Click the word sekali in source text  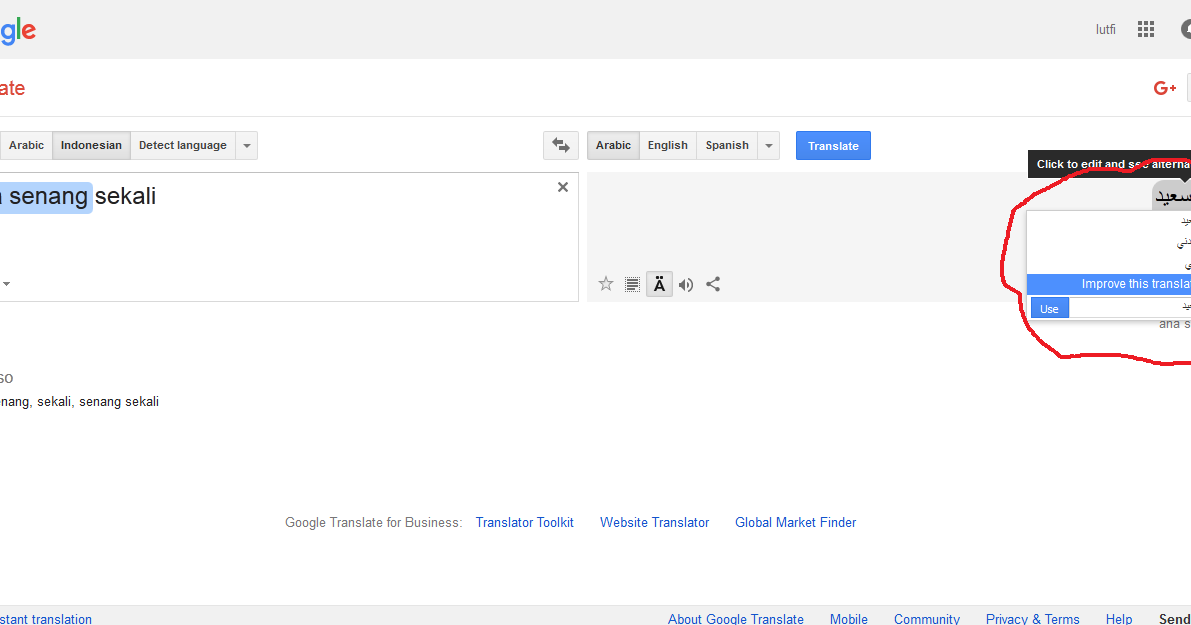tap(125, 196)
